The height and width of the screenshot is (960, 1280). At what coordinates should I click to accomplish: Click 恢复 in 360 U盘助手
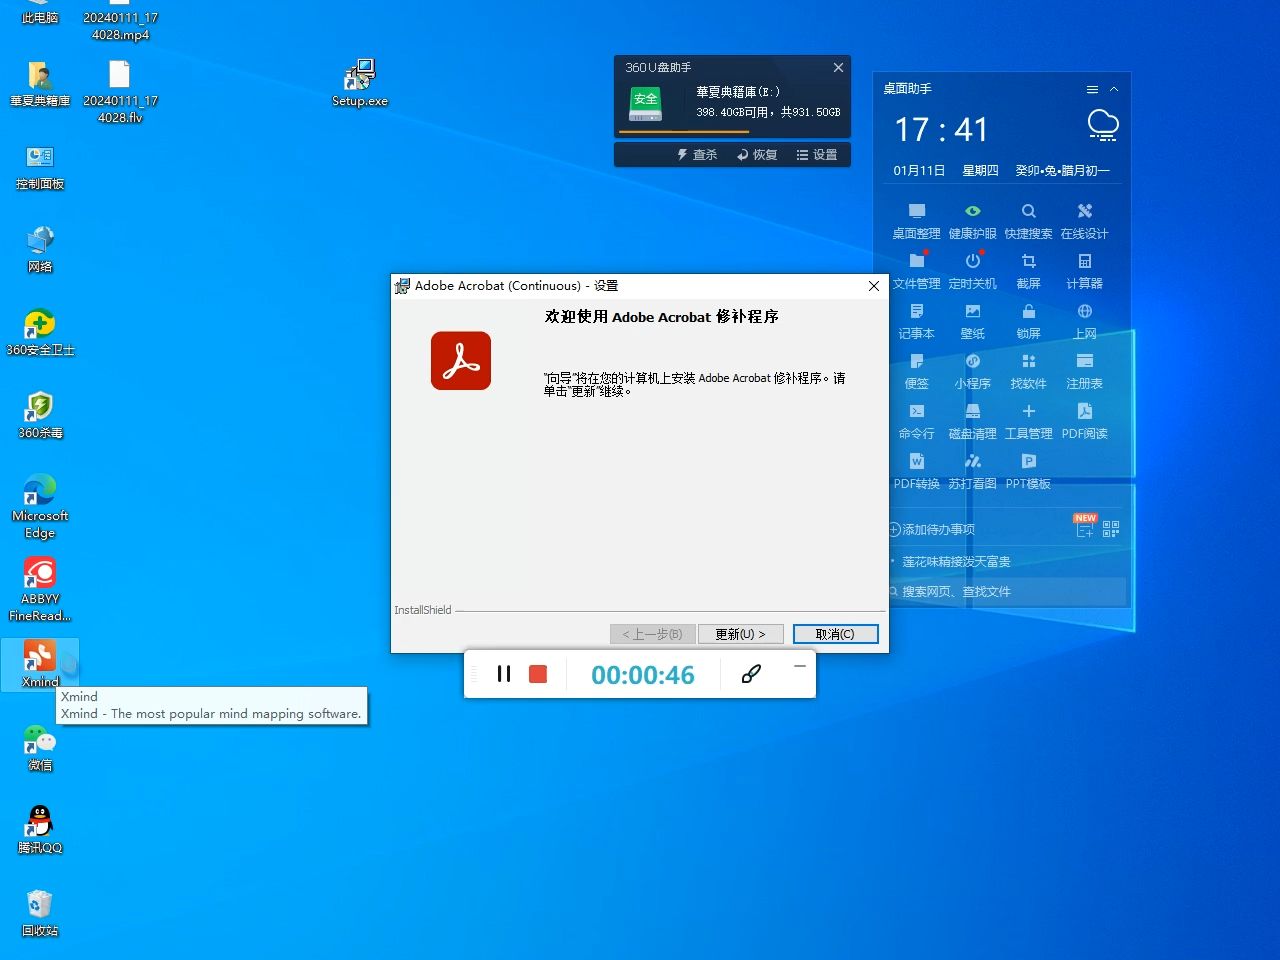[x=757, y=155]
